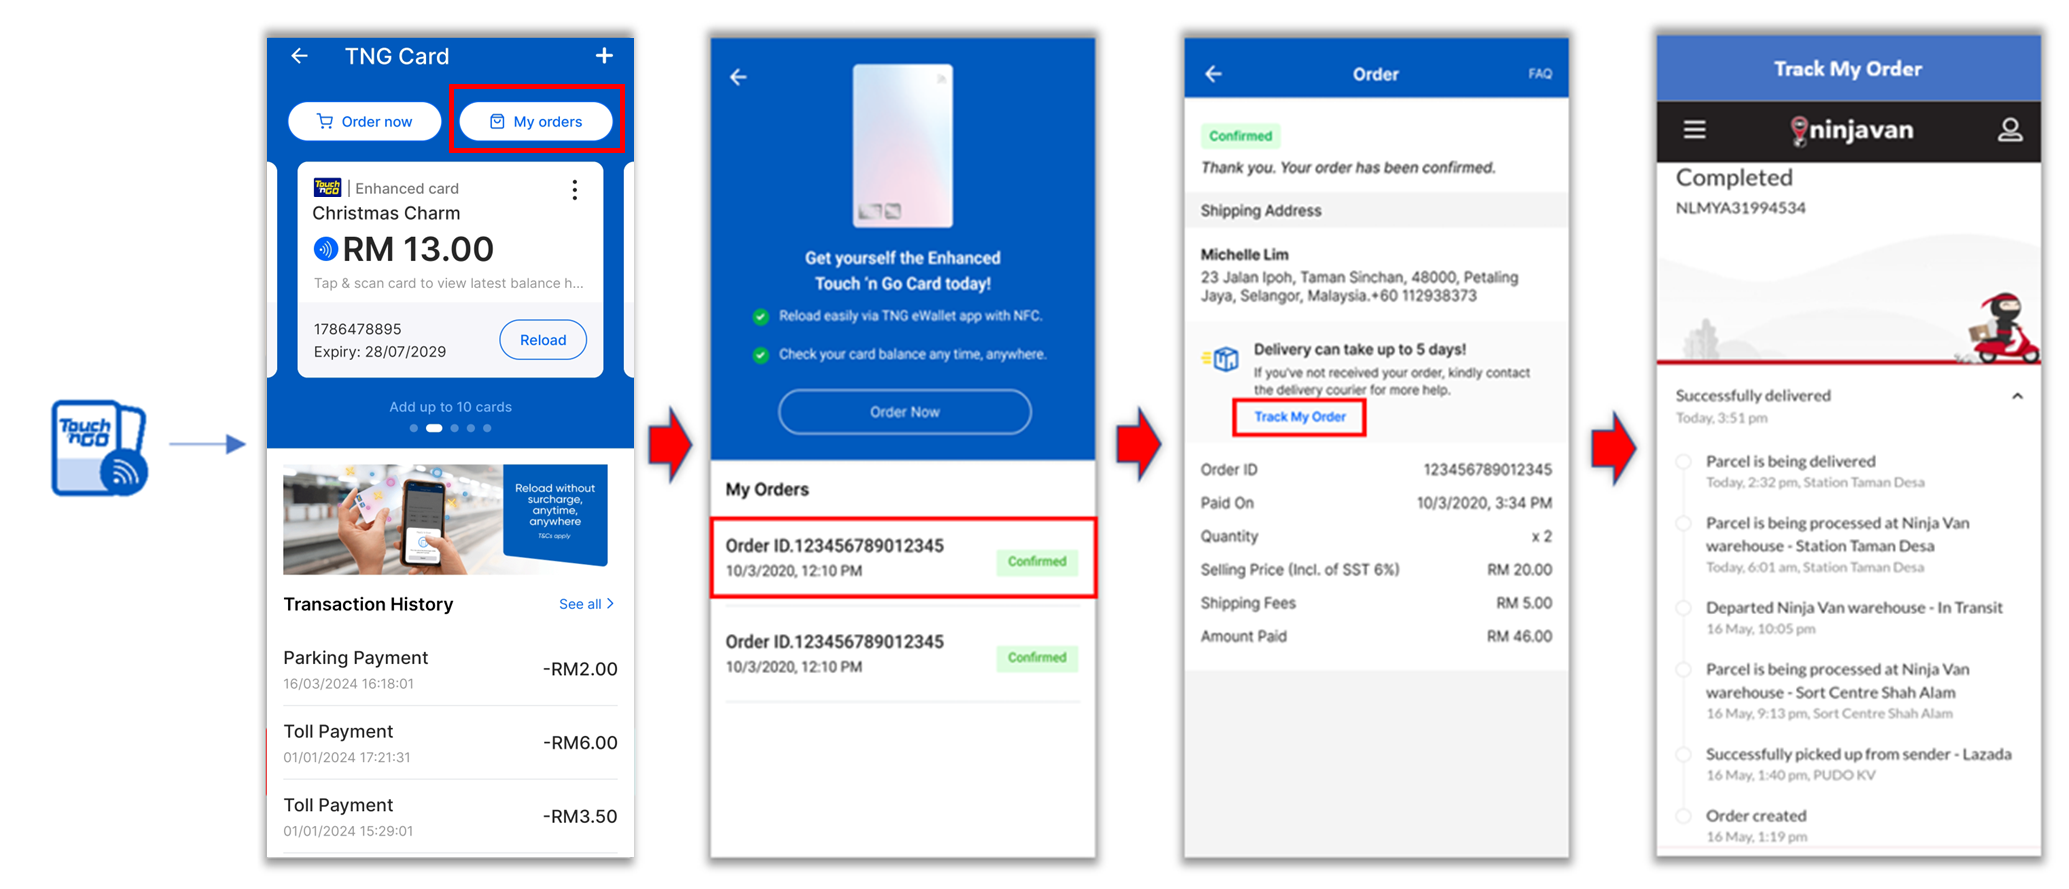Image resolution: width=2069 pixels, height=889 pixels.
Task: Go back from the Enhanced Card promo screen
Action: tap(738, 77)
